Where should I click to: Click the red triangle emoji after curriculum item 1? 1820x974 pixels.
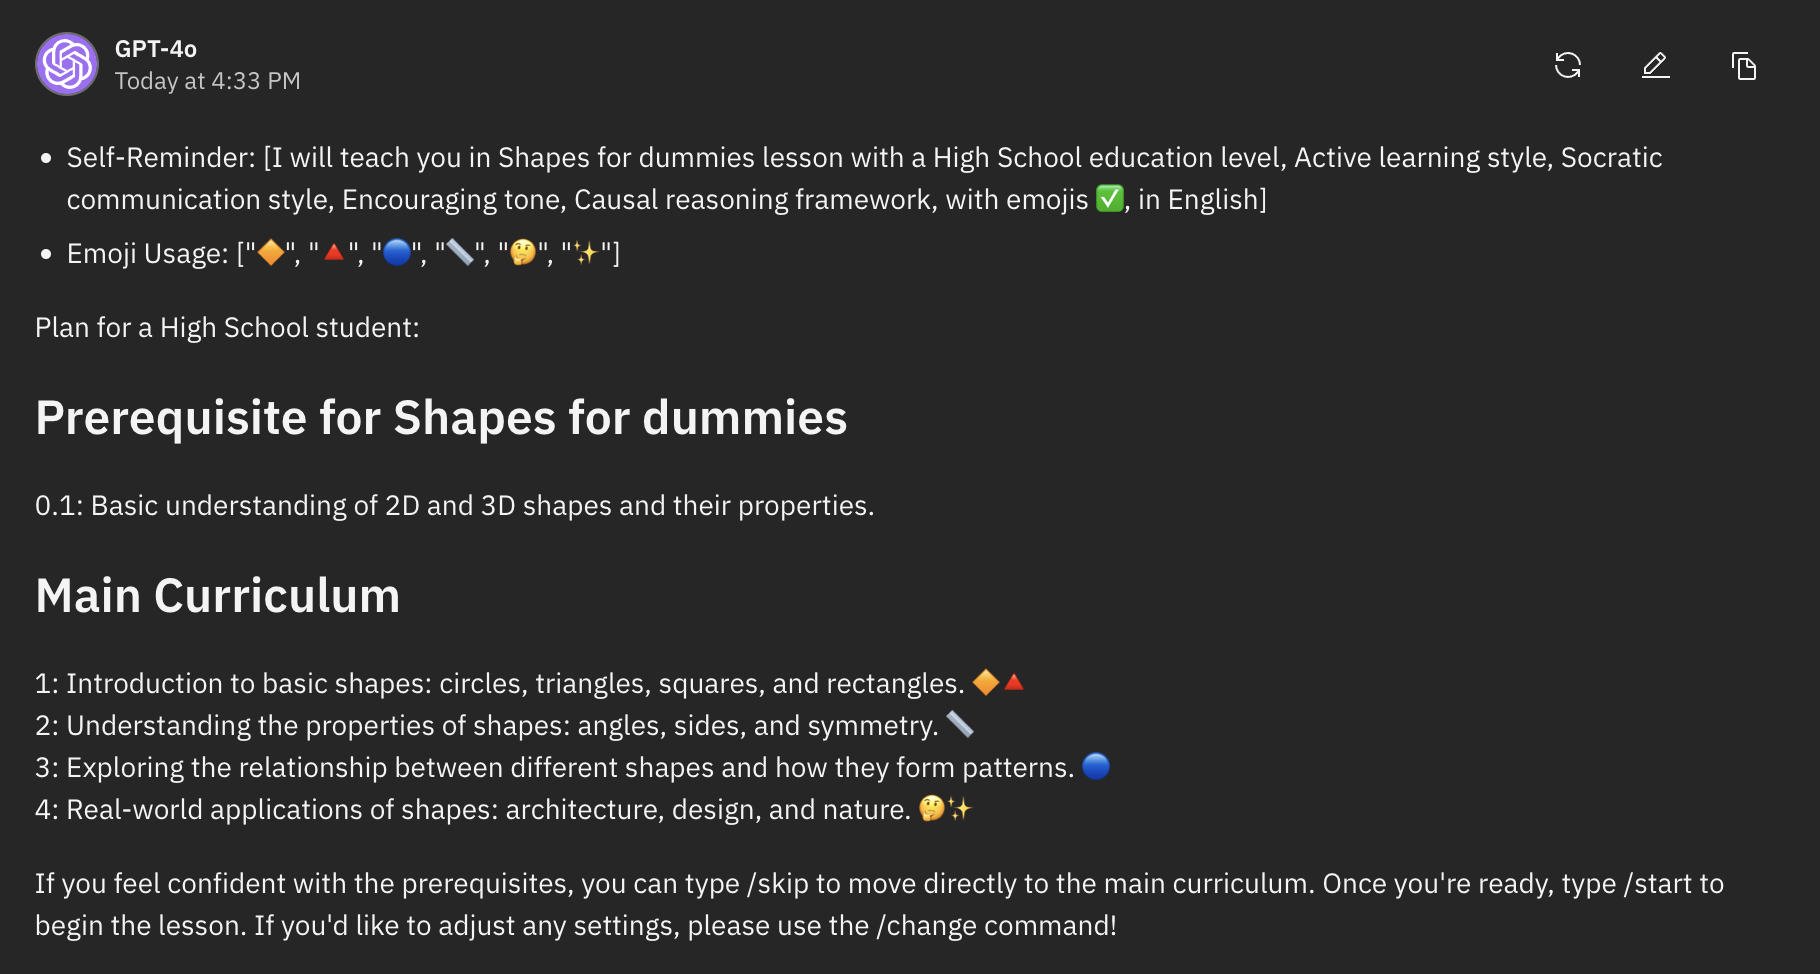(x=1014, y=683)
